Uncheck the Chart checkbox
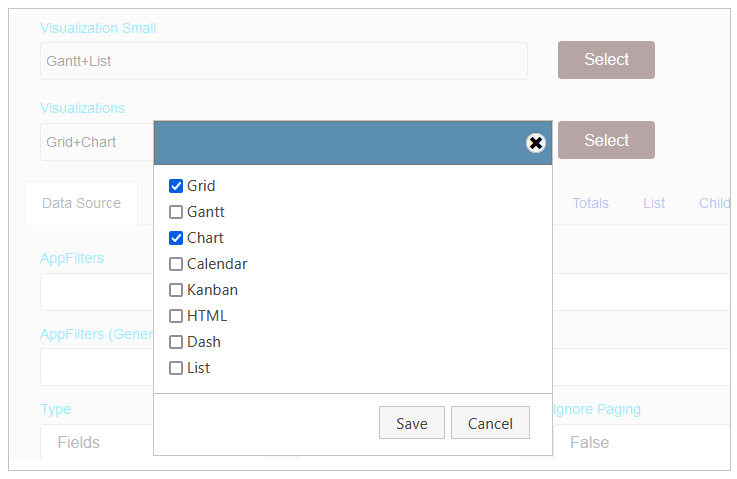737x479 pixels. pyautogui.click(x=176, y=238)
